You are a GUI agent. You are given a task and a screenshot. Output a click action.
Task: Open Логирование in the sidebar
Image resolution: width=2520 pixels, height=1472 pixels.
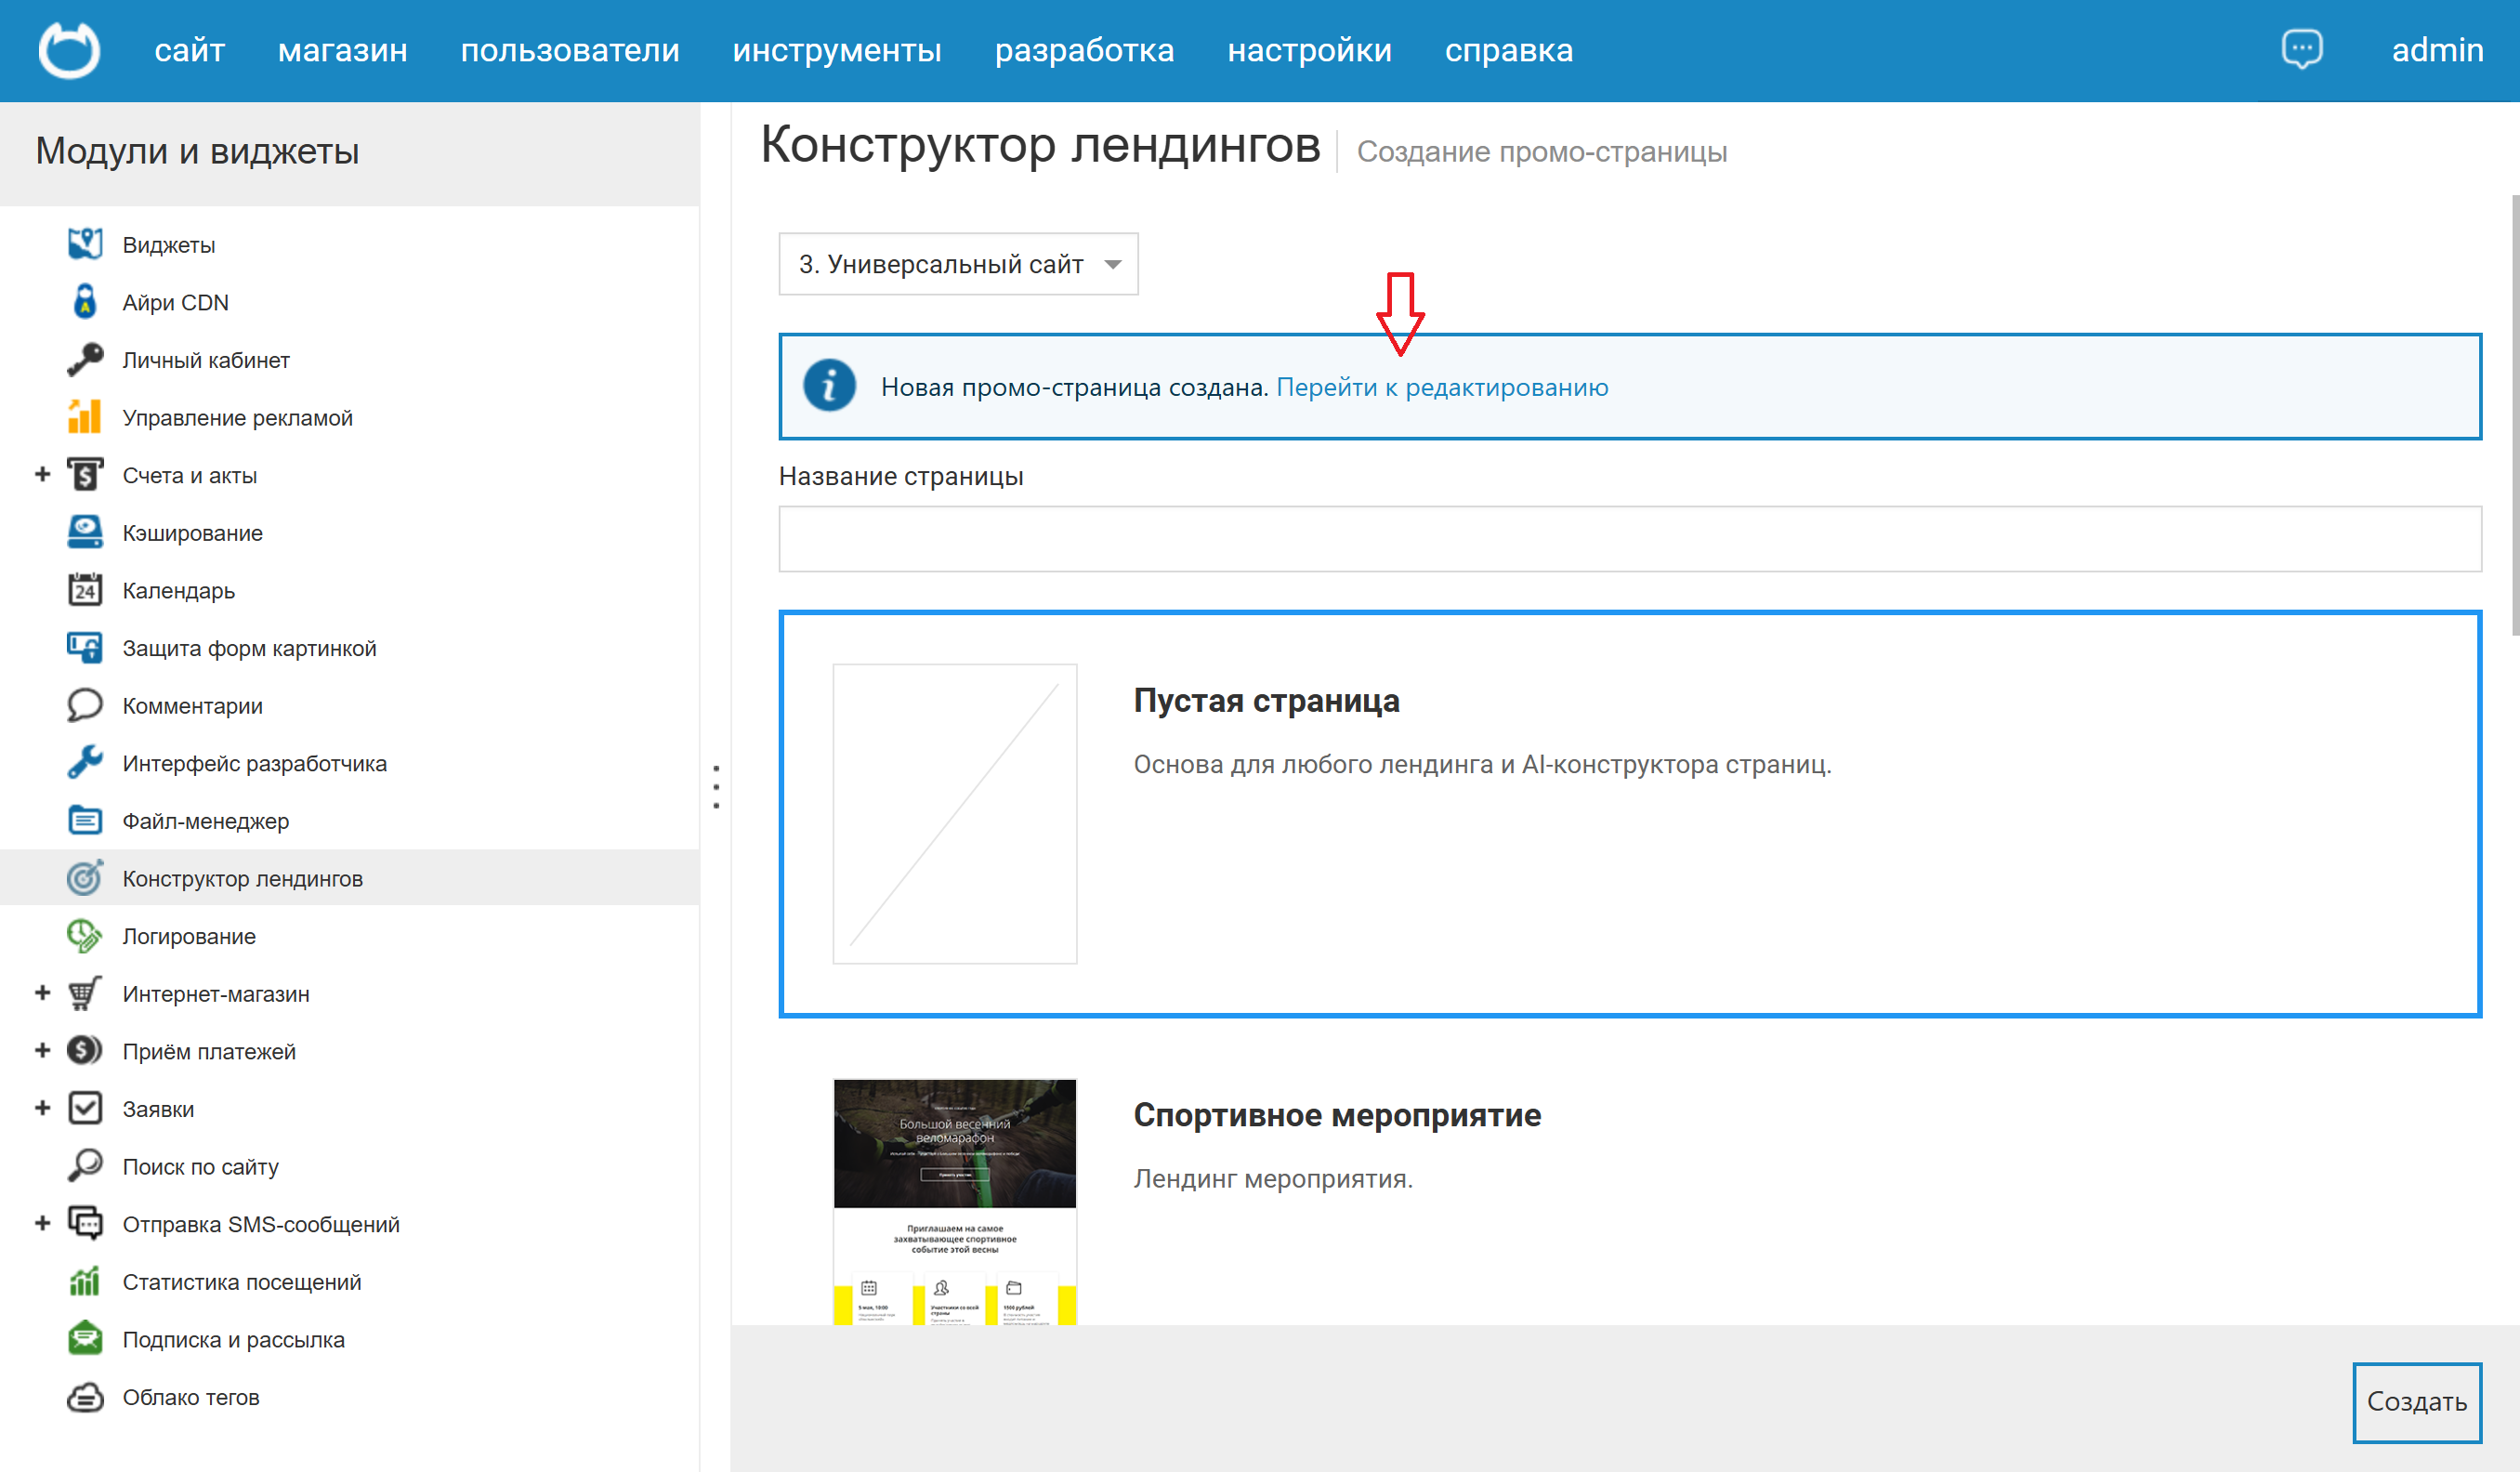[189, 936]
